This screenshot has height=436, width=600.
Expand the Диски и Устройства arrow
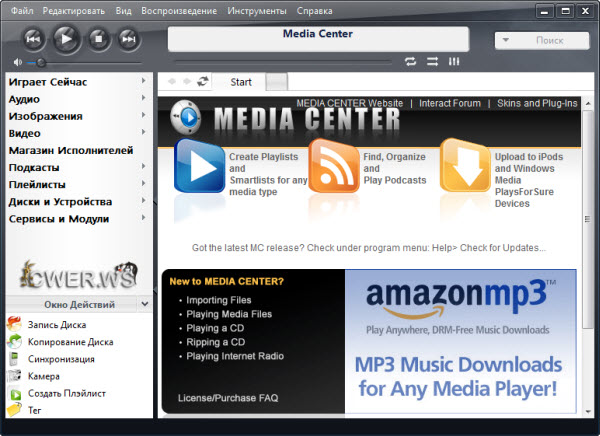click(143, 201)
